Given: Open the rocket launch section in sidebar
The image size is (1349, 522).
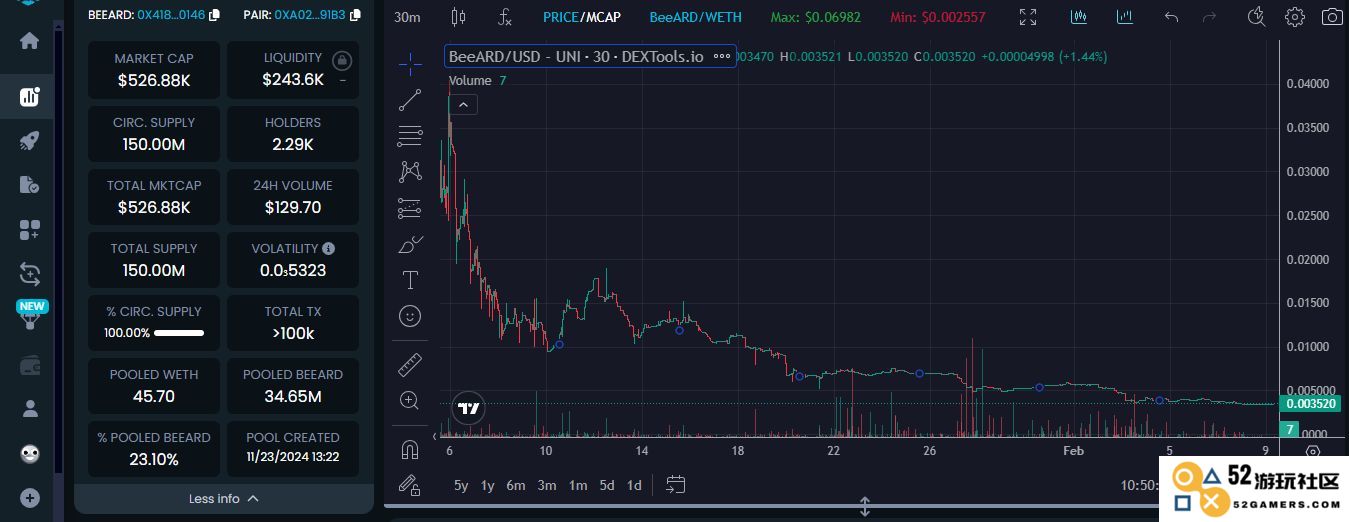Looking at the screenshot, I should (29, 140).
